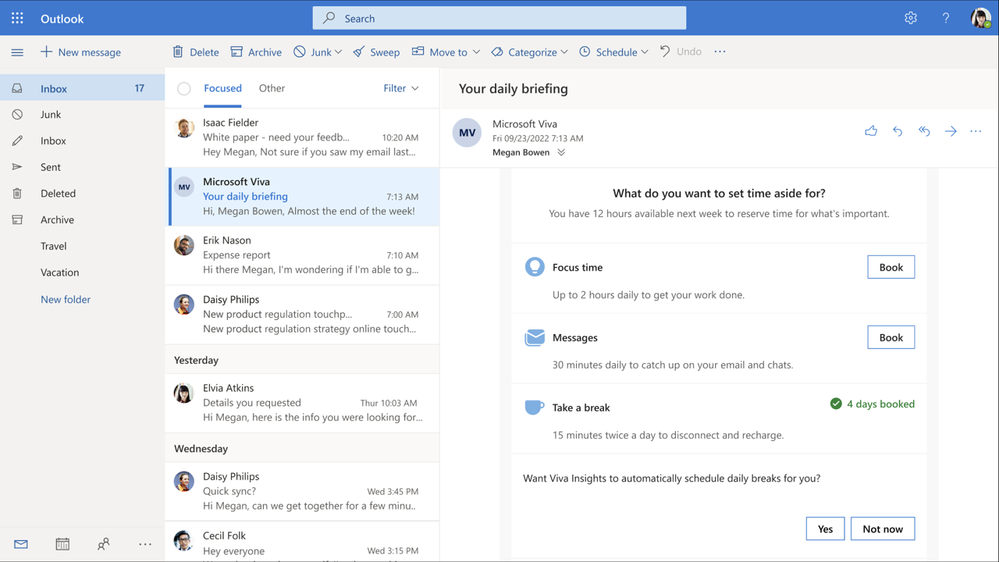This screenshot has width=999, height=562.
Task: Click Not now for daily breaks
Action: (882, 529)
